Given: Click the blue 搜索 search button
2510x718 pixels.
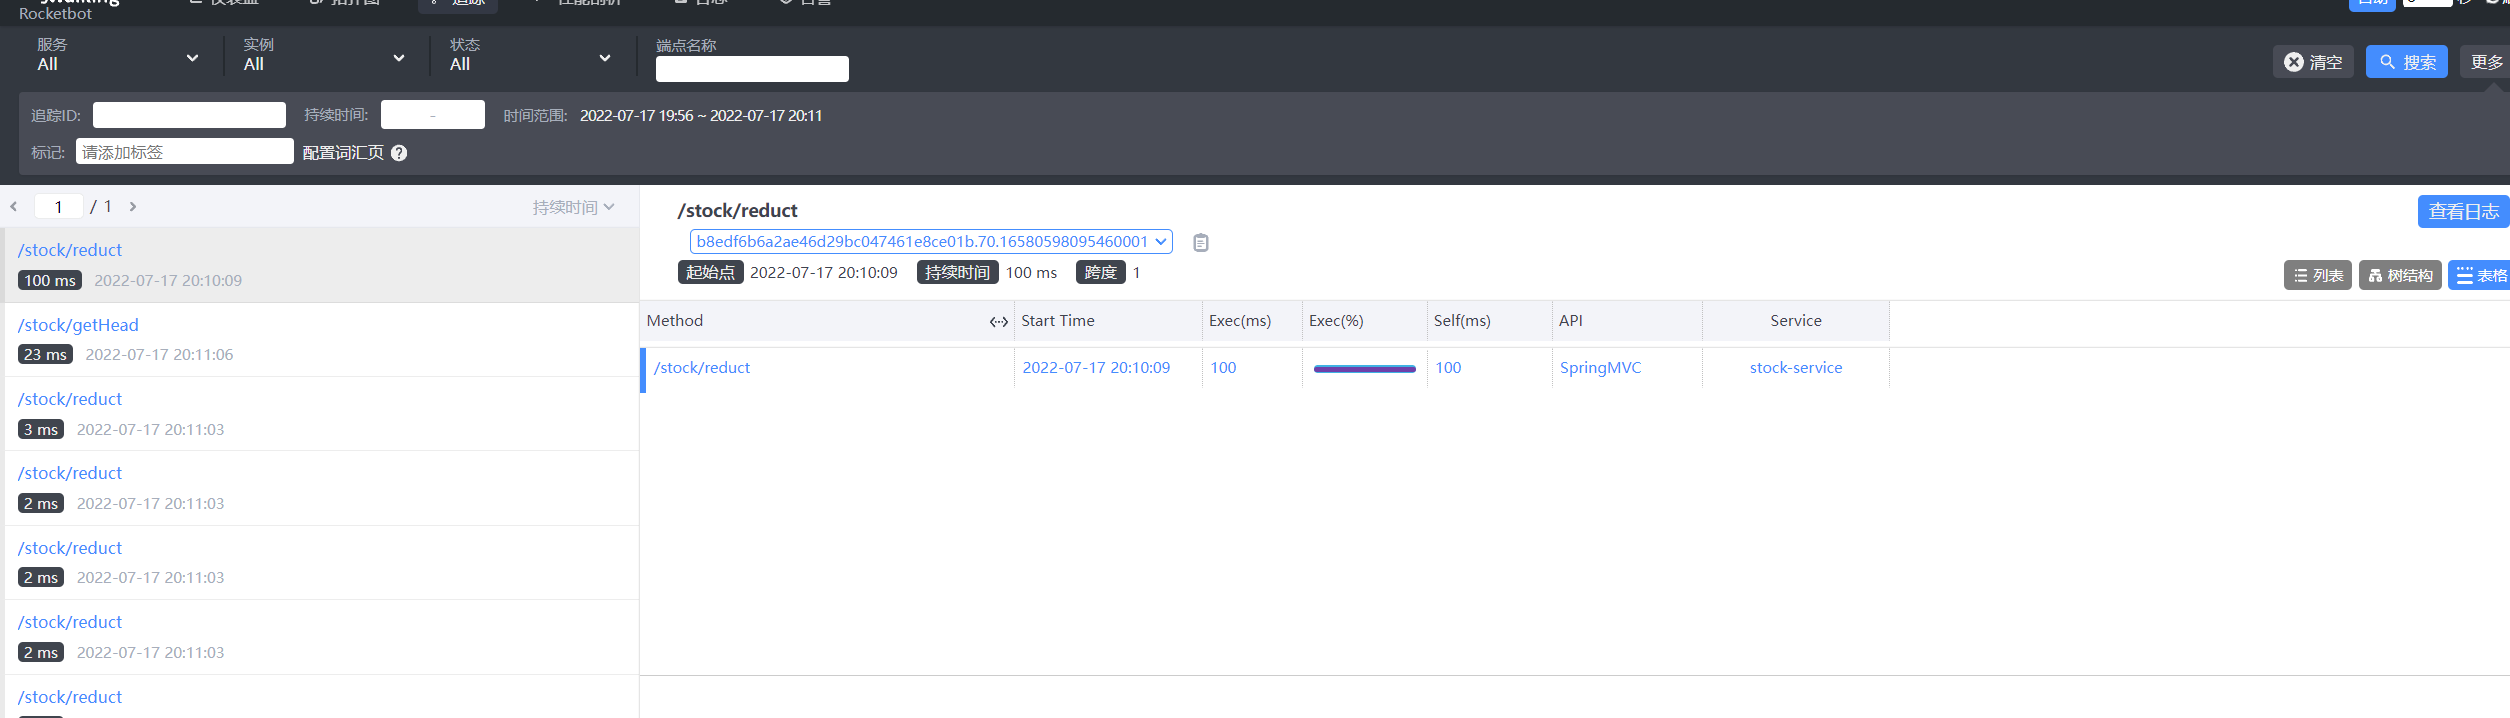Looking at the screenshot, I should 2406,62.
